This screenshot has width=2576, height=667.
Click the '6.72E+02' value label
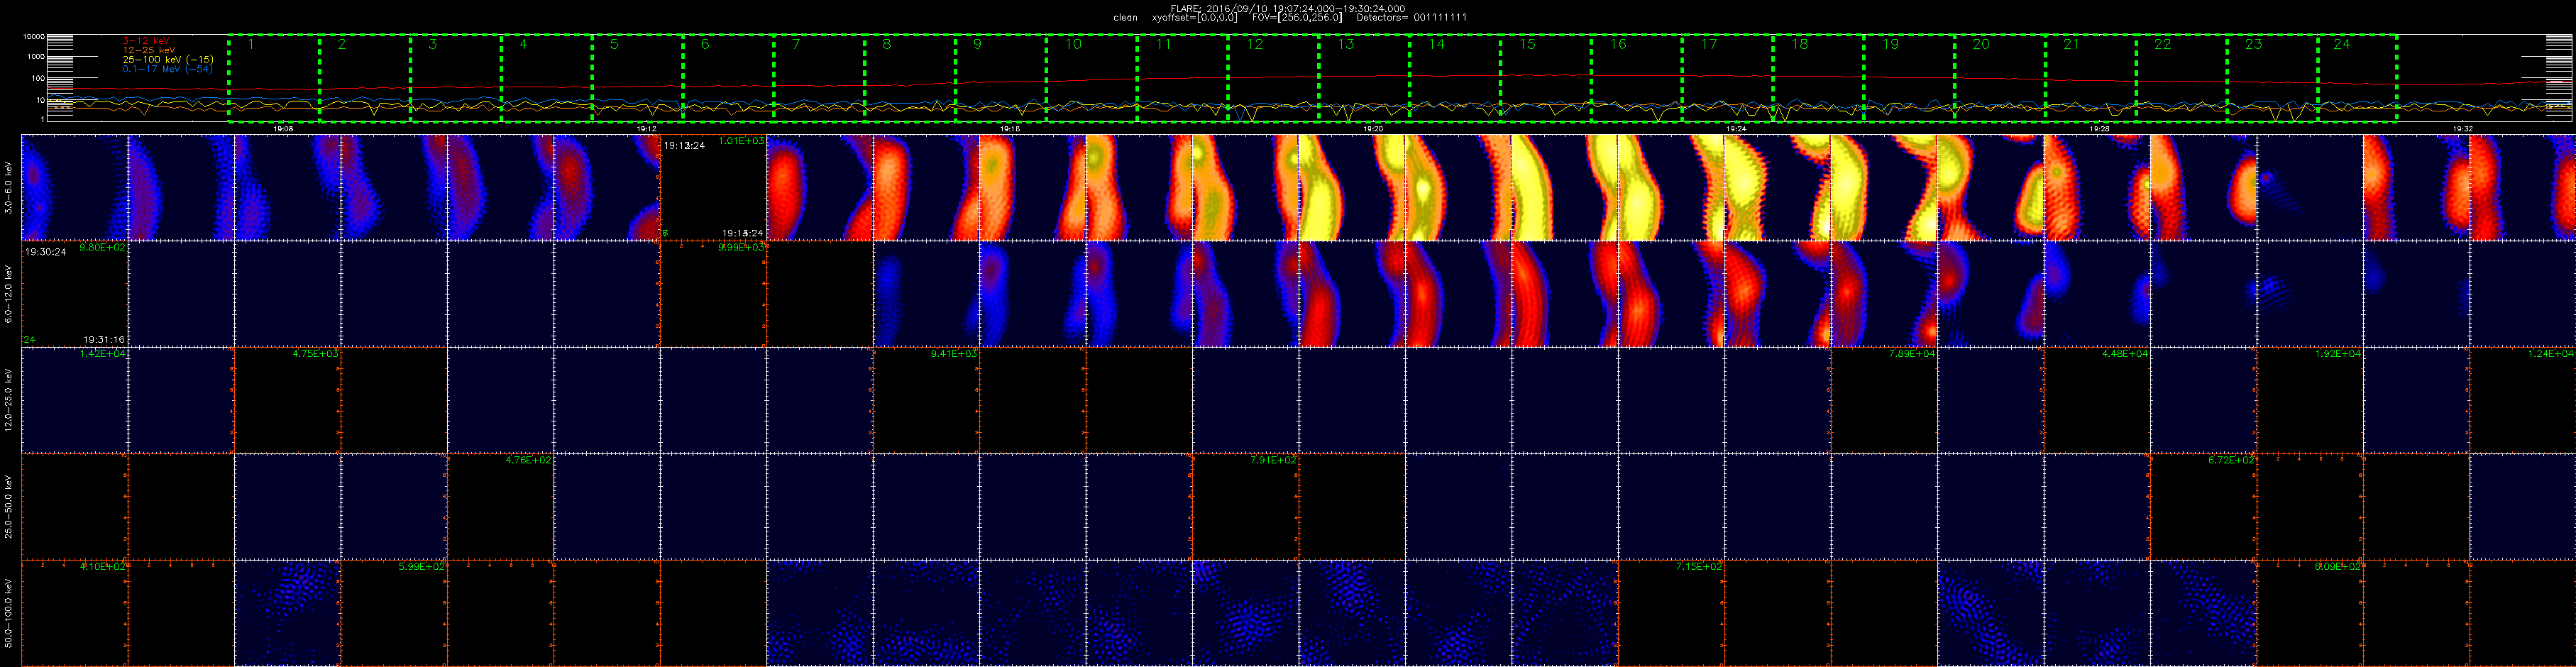2231,460
